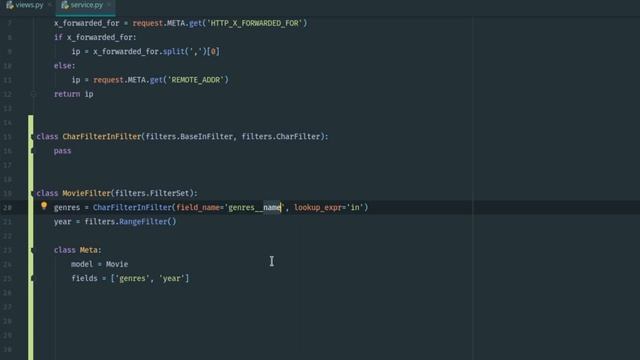Viewport: 640px width, 360px height.
Task: Click 'HTTP_X_FORWARDED_FOR' string literal
Action: point(255,23)
